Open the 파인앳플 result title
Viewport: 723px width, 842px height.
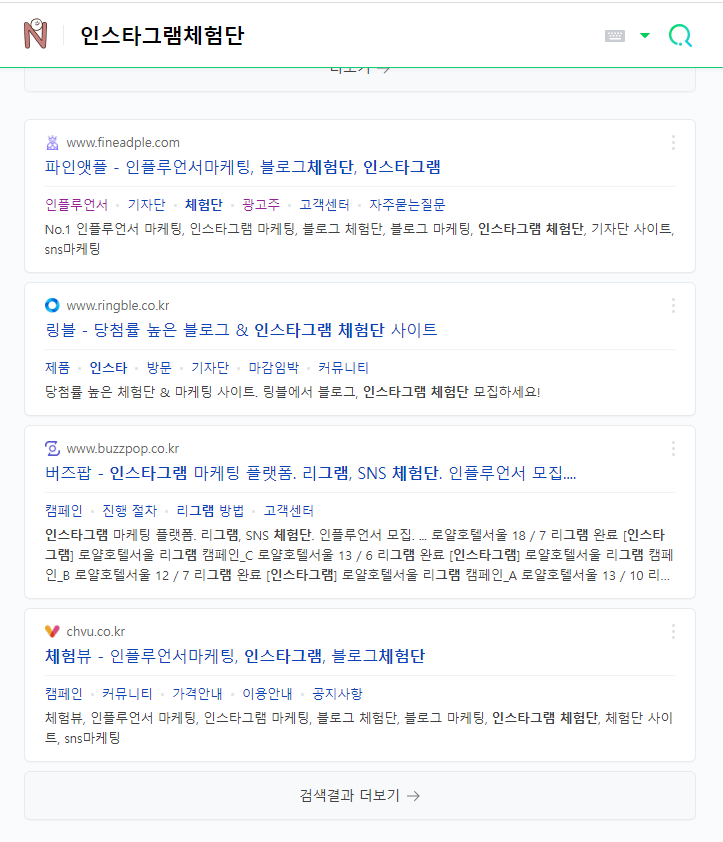click(x=243, y=167)
